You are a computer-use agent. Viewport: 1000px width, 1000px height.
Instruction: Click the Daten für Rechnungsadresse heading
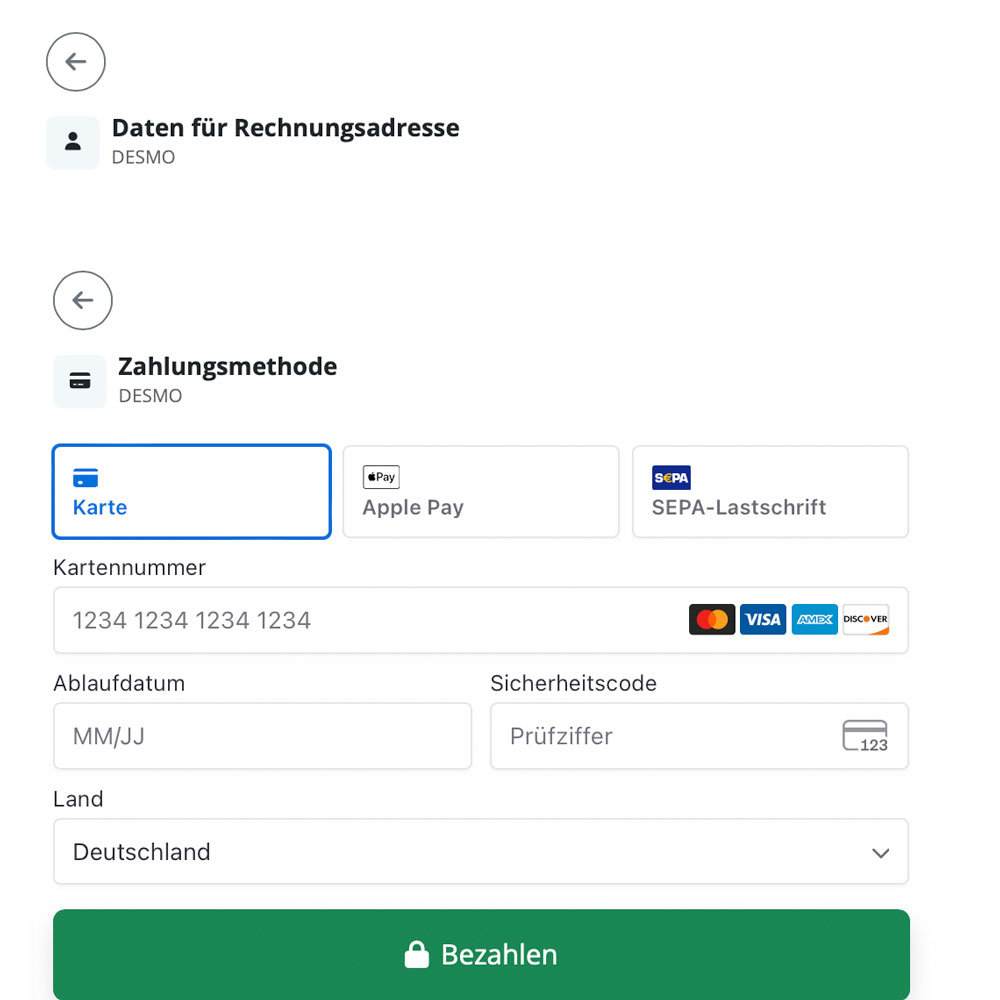(x=285, y=128)
